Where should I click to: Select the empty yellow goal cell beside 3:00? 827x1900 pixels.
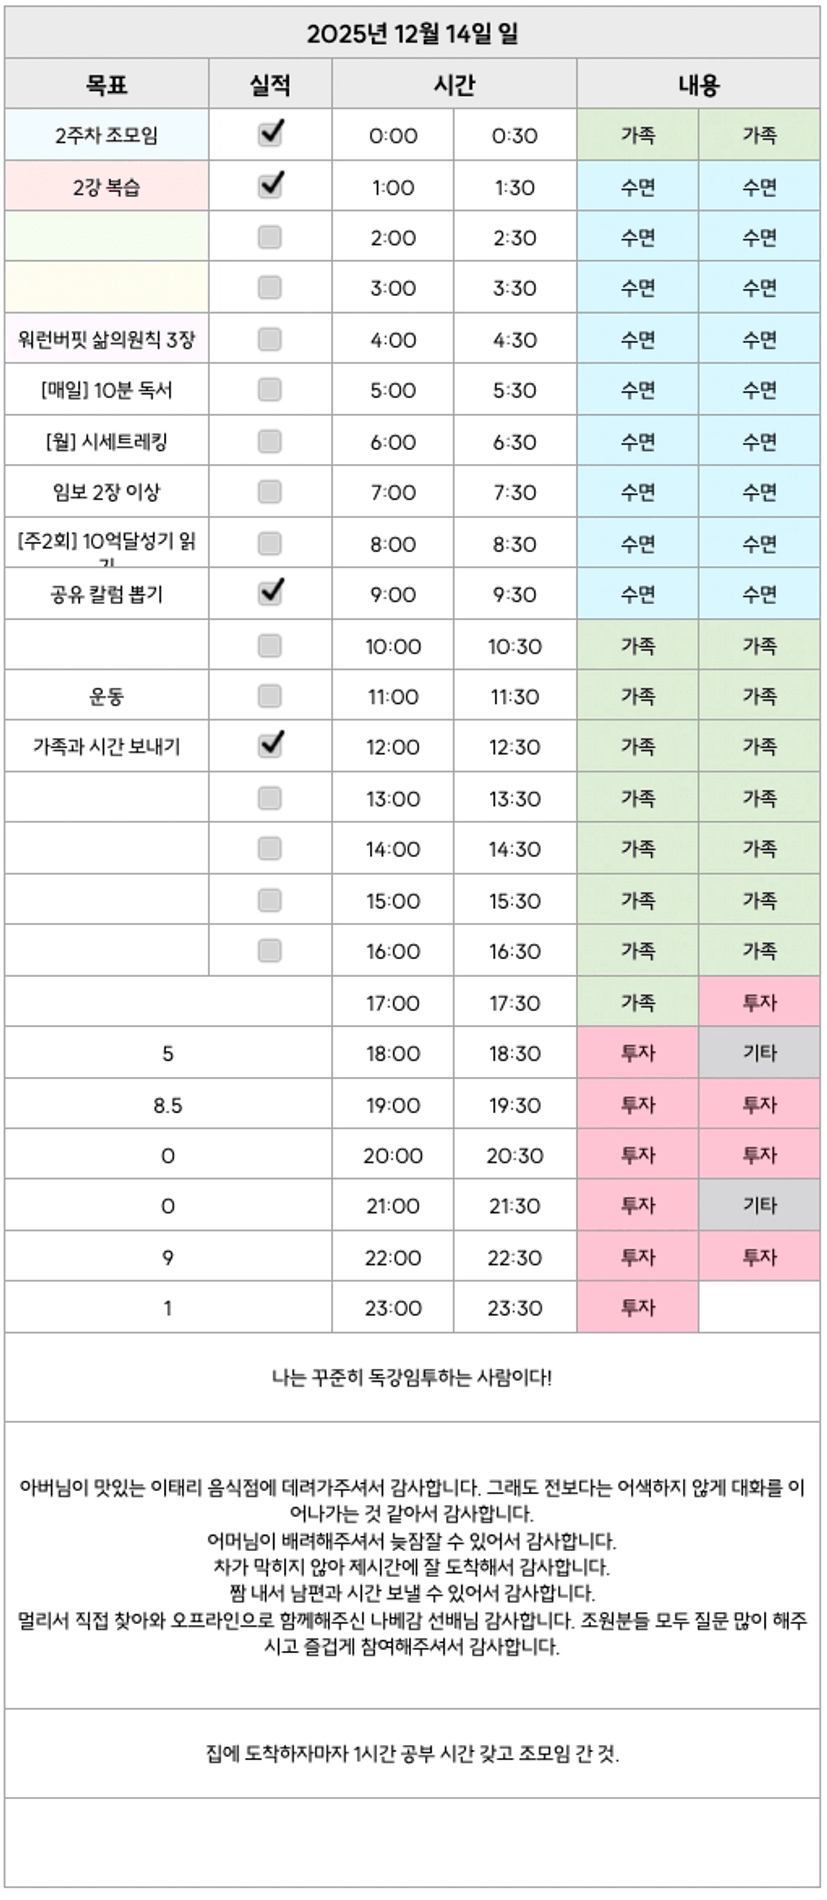(x=107, y=288)
